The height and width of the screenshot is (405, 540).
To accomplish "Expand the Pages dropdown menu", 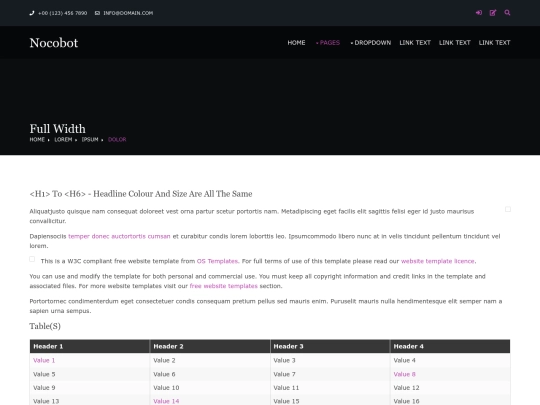I will (328, 43).
